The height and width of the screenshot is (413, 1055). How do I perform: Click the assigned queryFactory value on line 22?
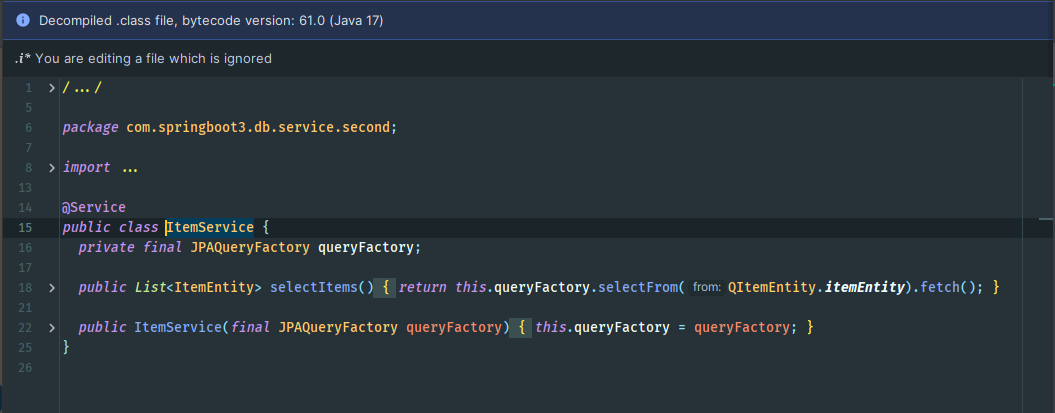741,328
